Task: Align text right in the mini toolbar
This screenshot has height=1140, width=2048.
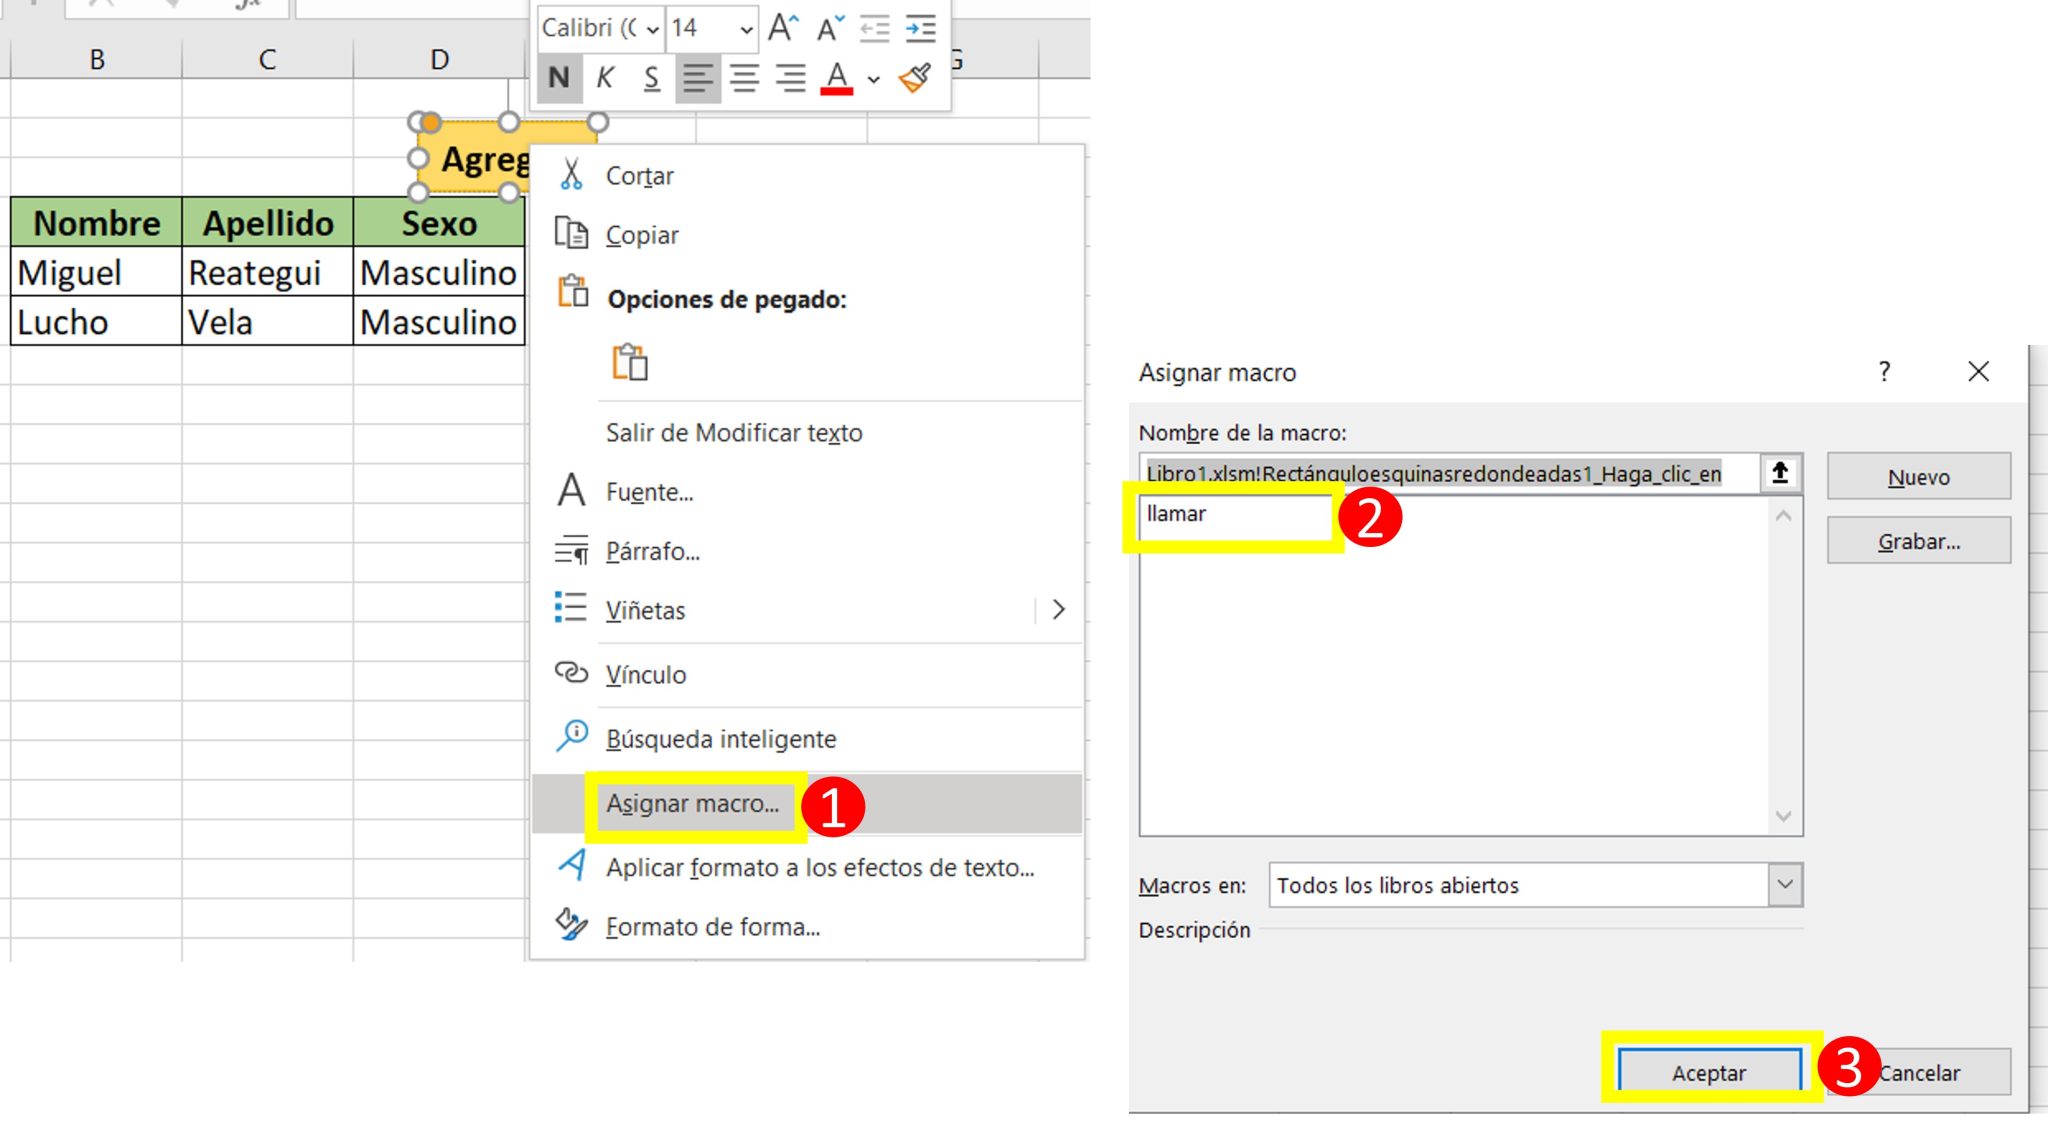Action: [x=790, y=78]
